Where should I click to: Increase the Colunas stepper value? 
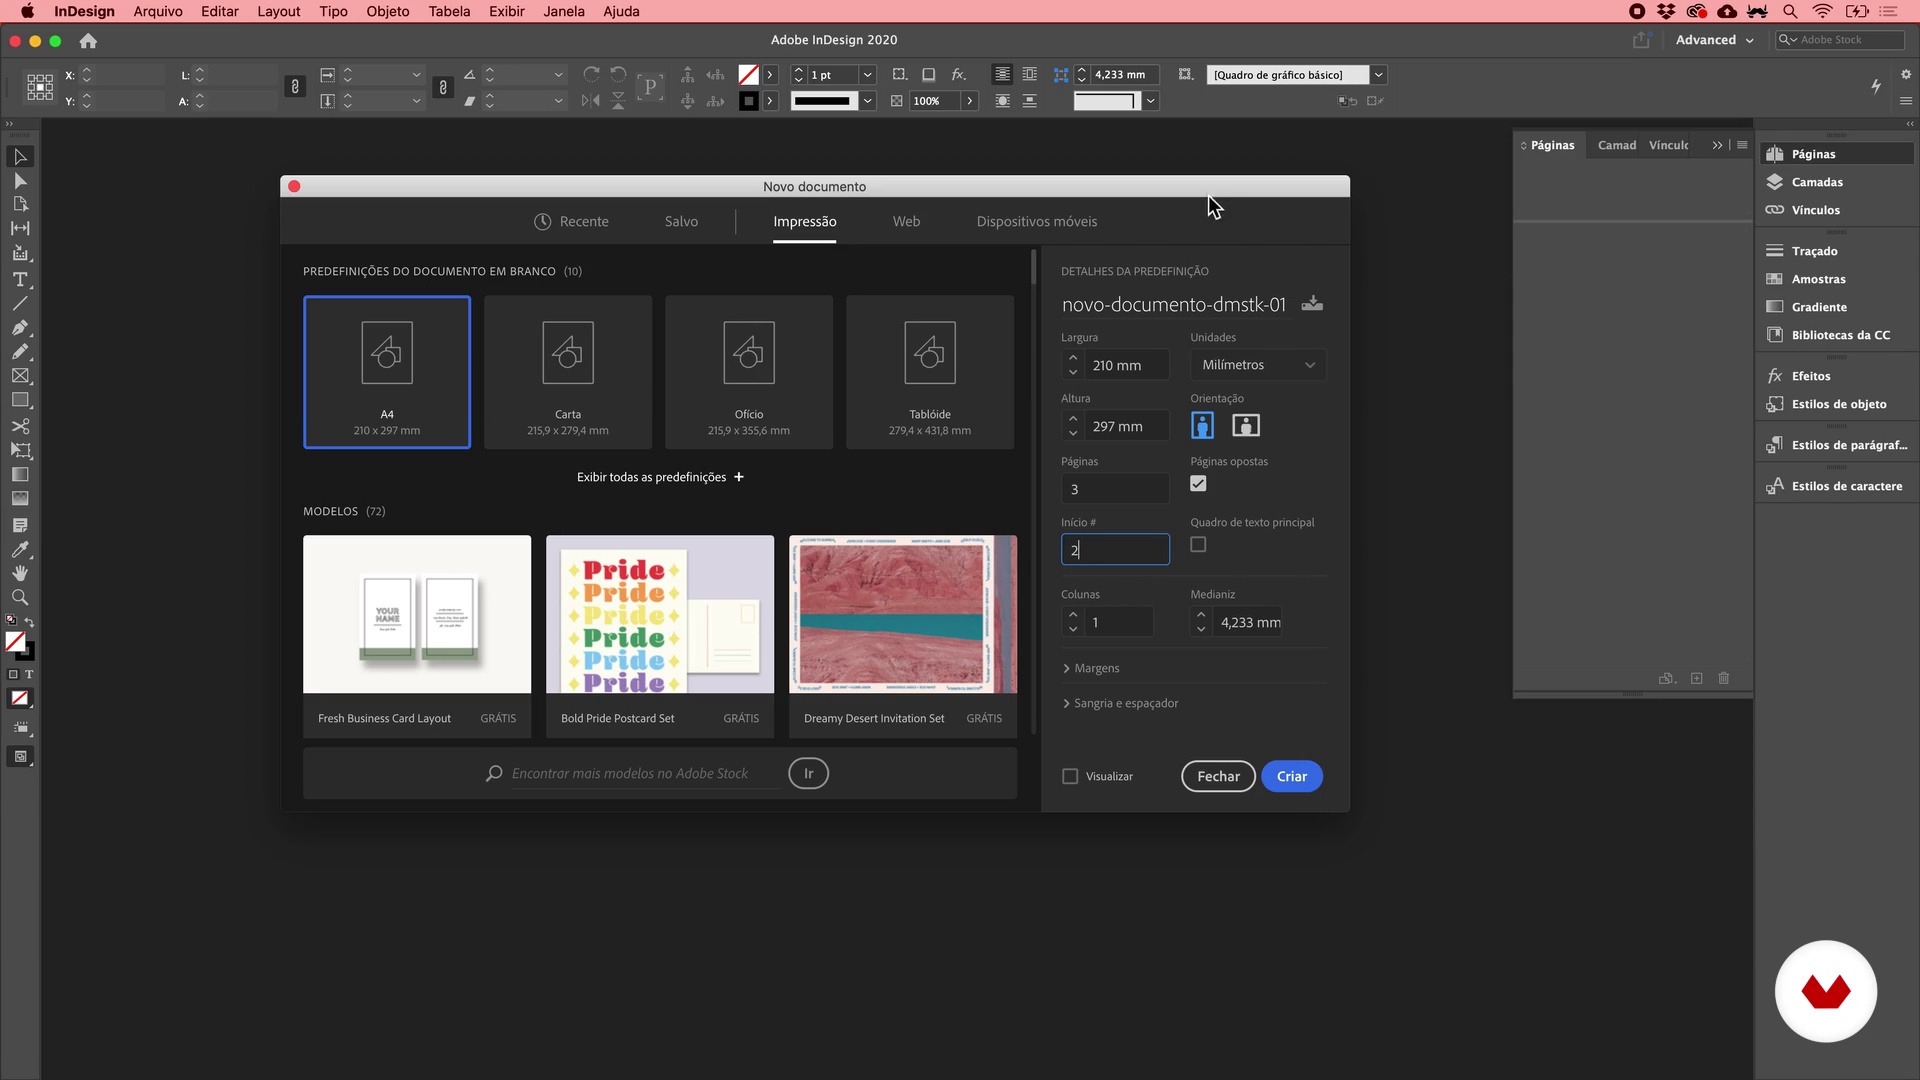(x=1073, y=615)
